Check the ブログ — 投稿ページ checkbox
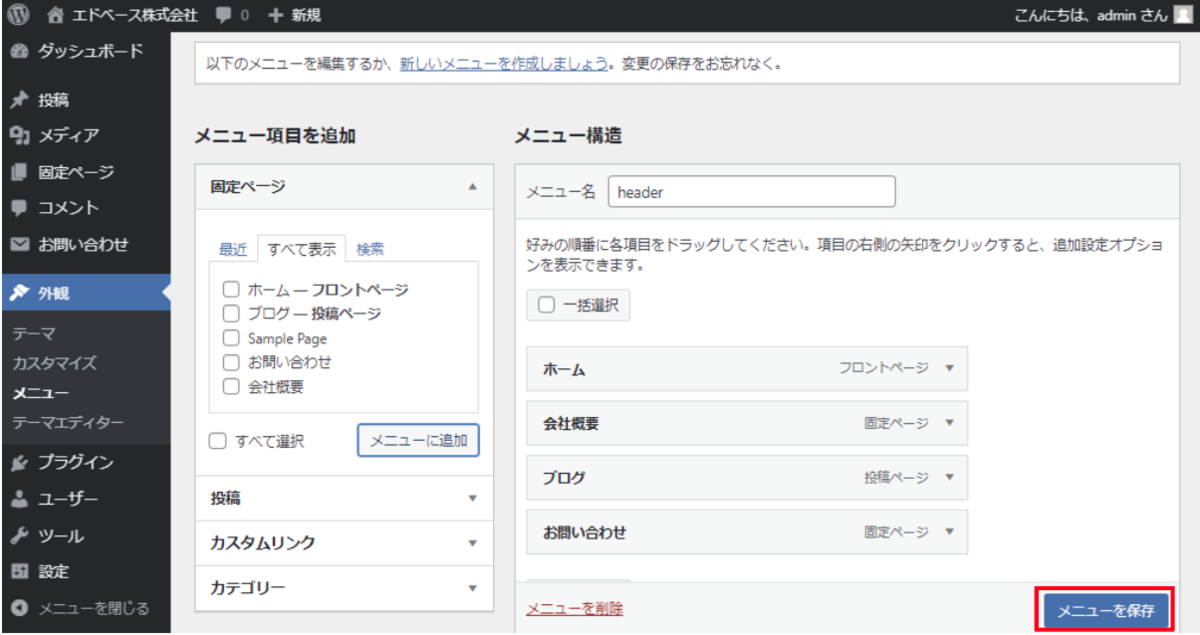This screenshot has height=635, width=1200. coord(231,314)
